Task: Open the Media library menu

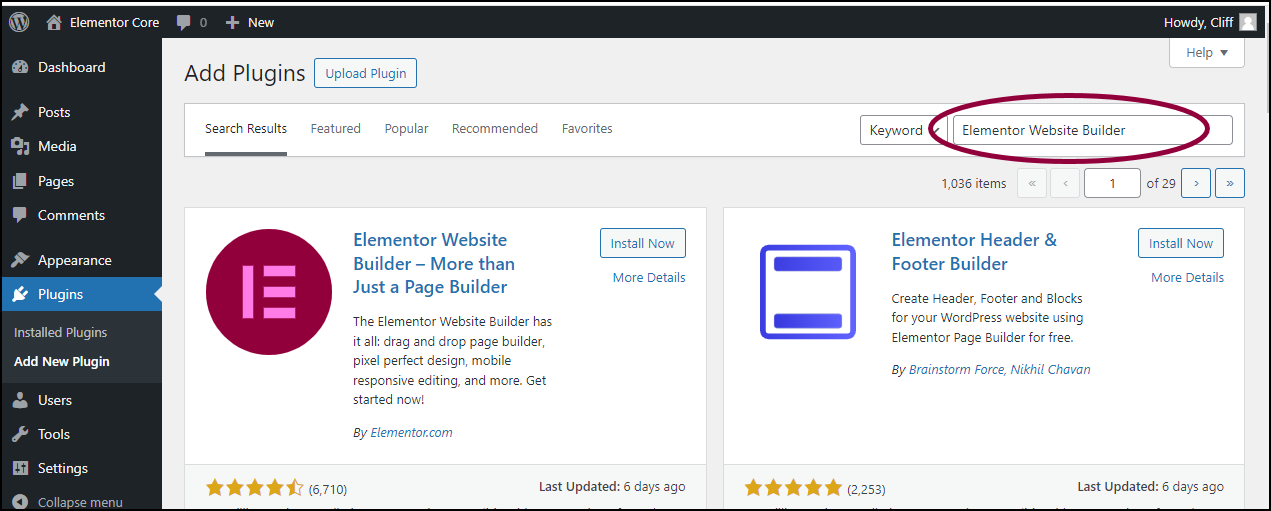Action: click(x=57, y=146)
